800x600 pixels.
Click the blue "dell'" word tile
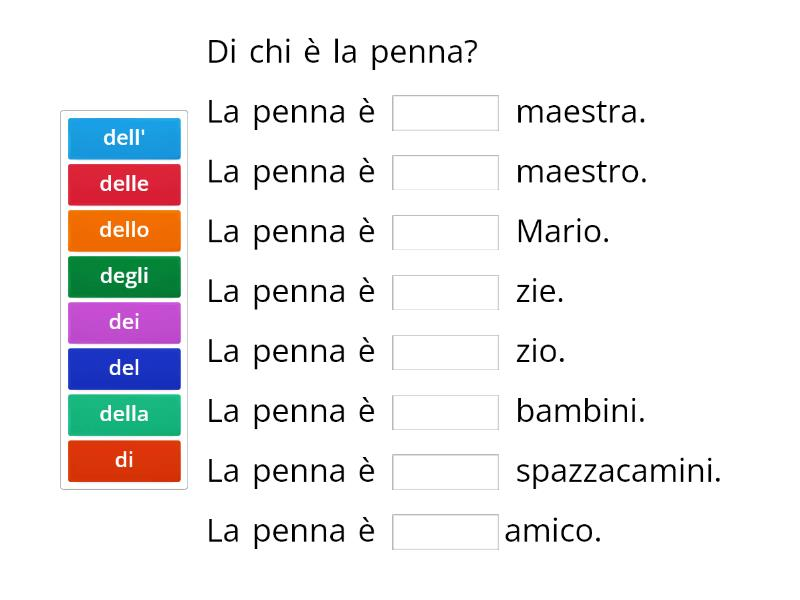pos(124,138)
